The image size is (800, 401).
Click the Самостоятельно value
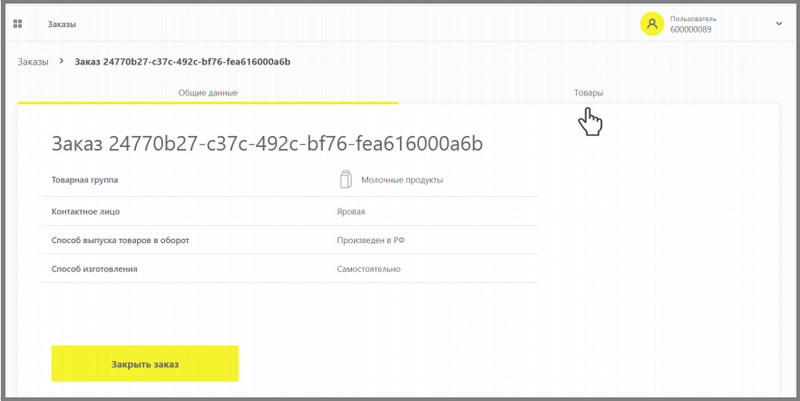coord(368,269)
